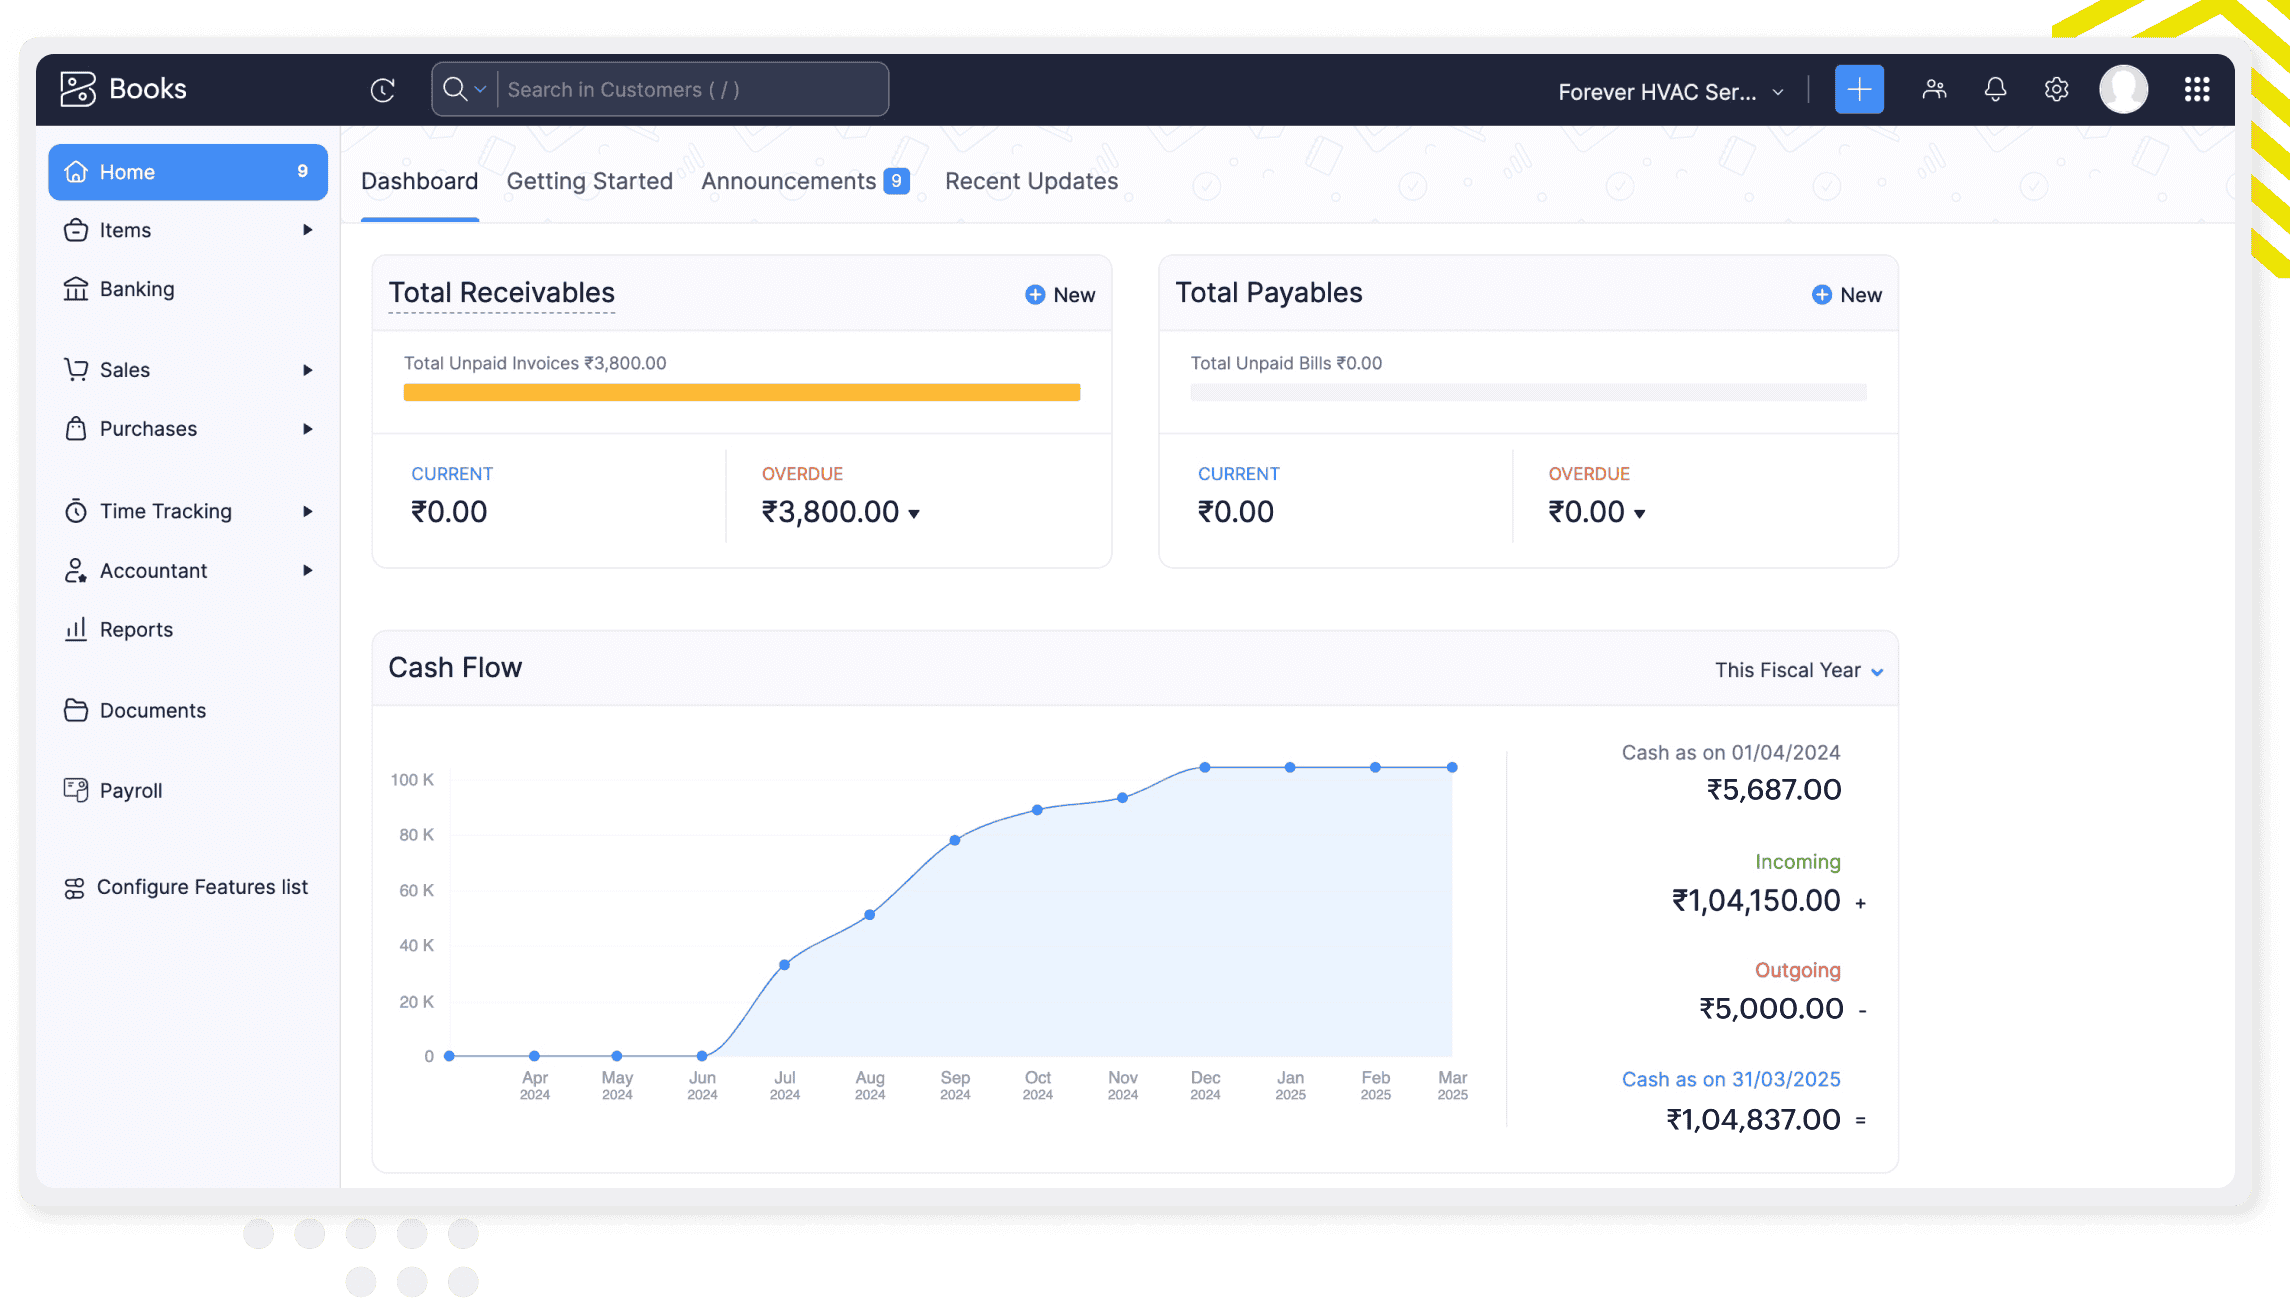The height and width of the screenshot is (1298, 2292).
Task: Expand the Time Tracking submenu arrow
Action: [307, 511]
